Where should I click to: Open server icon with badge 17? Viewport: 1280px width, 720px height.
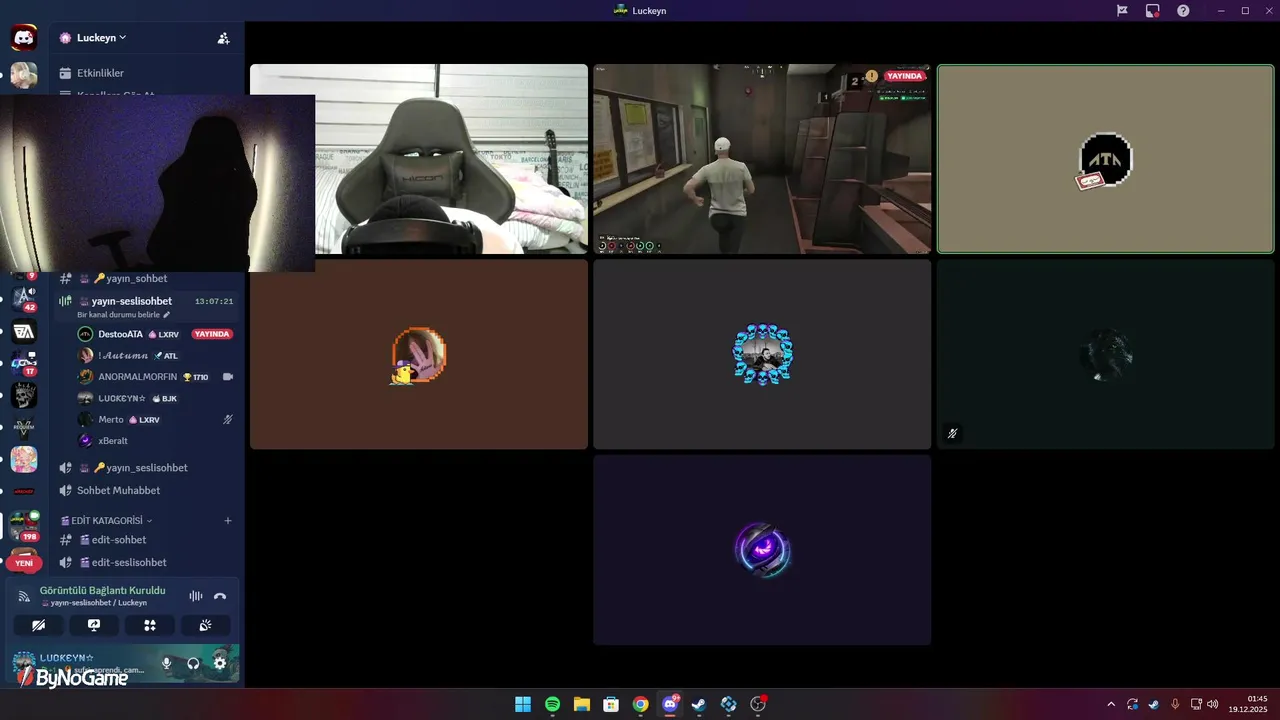coord(24,363)
